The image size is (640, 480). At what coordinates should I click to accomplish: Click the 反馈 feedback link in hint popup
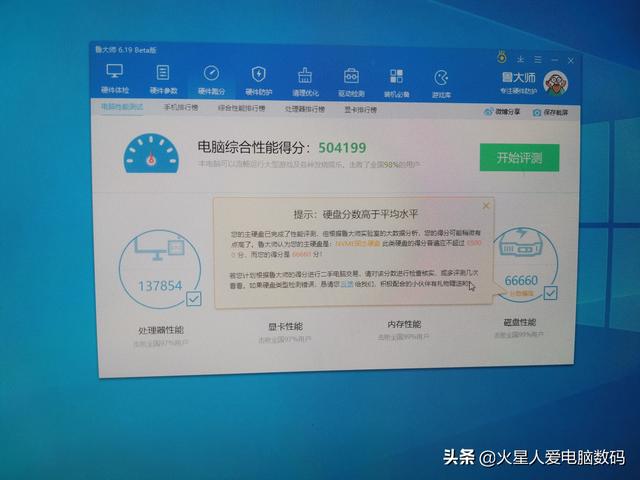(x=347, y=284)
